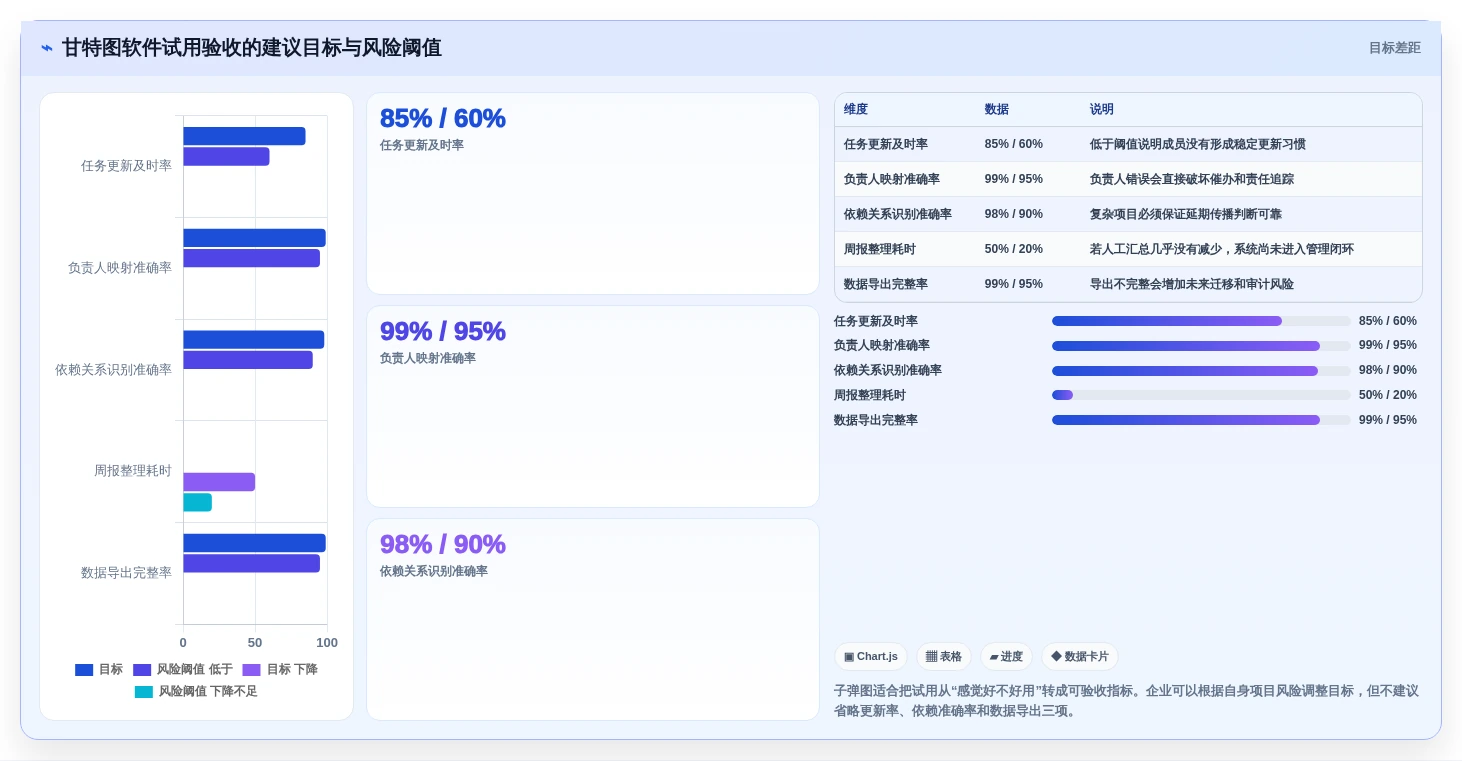The height and width of the screenshot is (761, 1462).
Task: Click the cyan 周报整理耗时 threshold bar
Action: pos(197,502)
